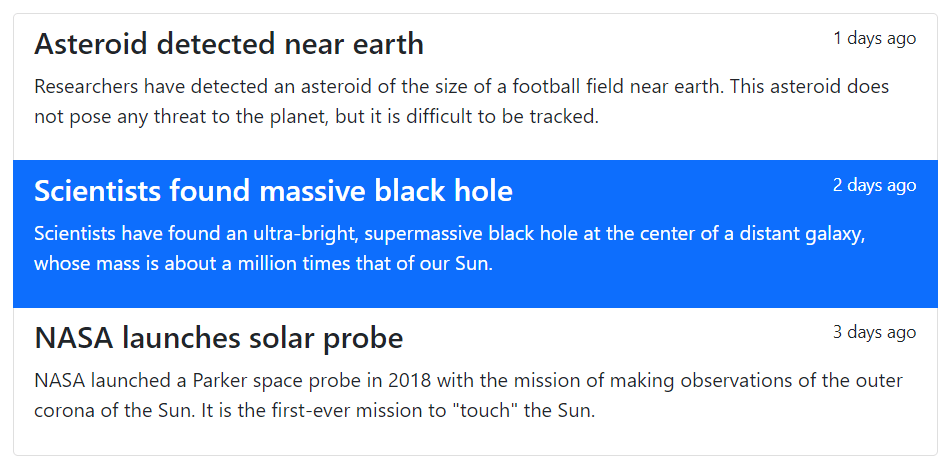Open the "NASA launches solar probe" heading
This screenshot has width=950, height=468.
coord(219,338)
